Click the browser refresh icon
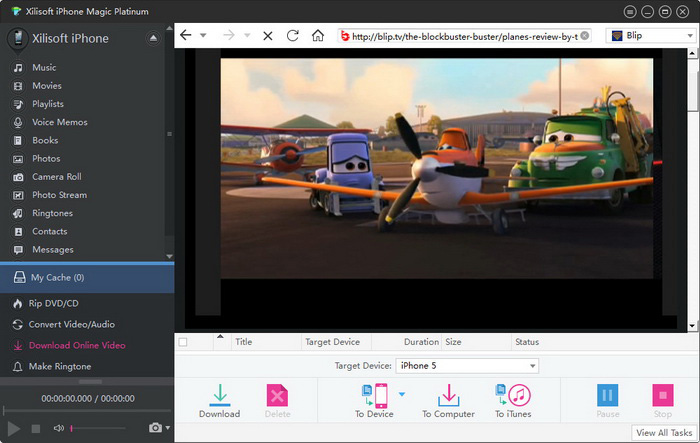Viewport: 700px width, 443px height. 293,35
